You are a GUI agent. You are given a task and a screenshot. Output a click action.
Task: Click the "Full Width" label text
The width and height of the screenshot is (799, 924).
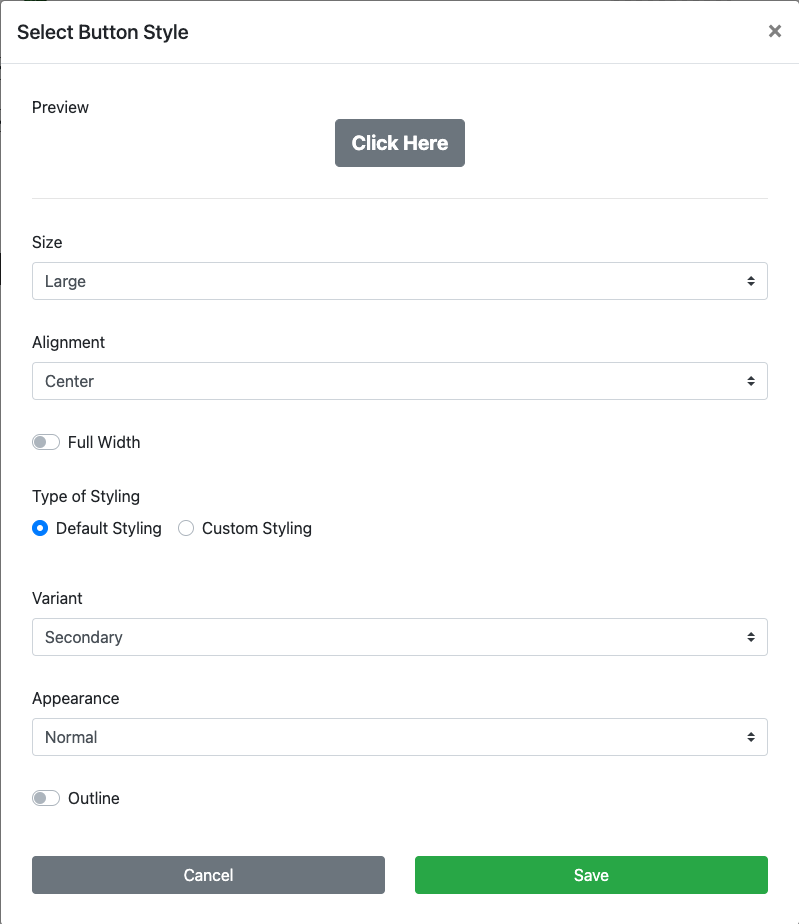point(104,442)
